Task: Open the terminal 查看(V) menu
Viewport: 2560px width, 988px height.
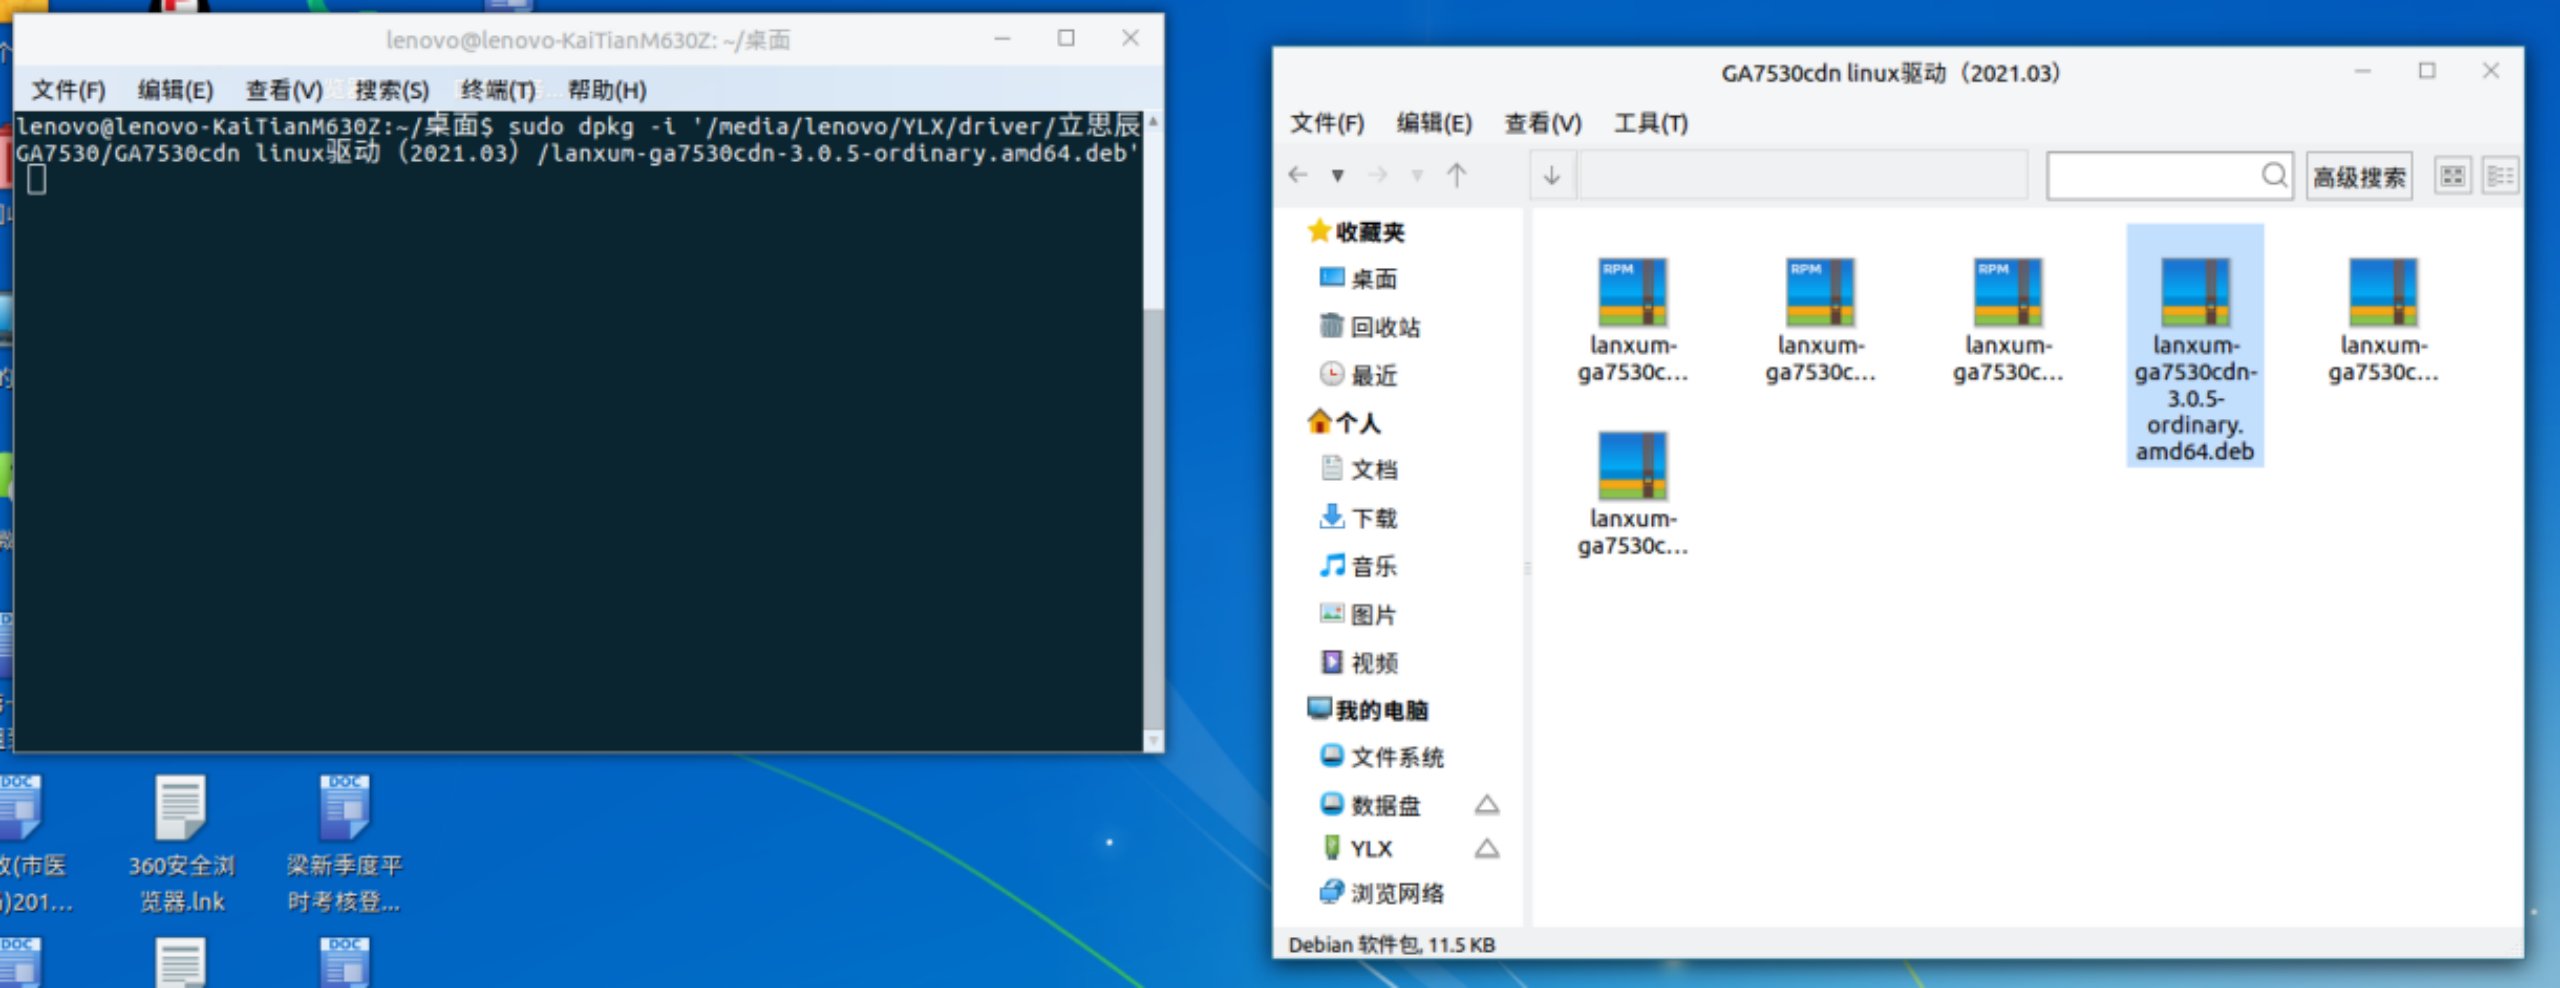Action: [284, 90]
